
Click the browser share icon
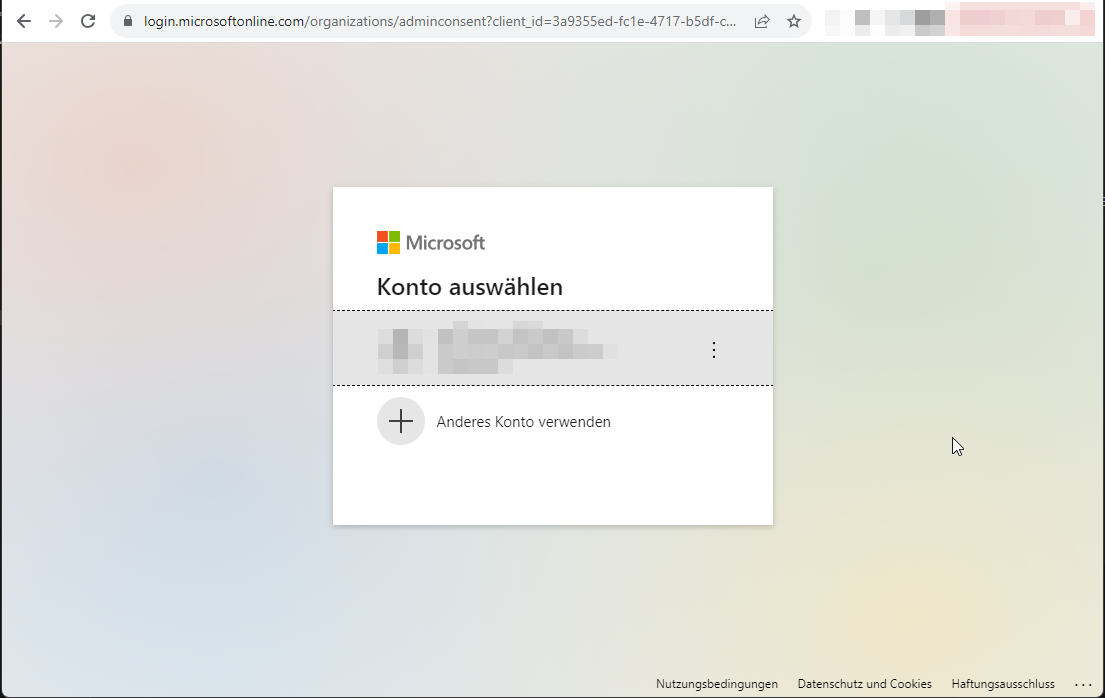point(762,20)
